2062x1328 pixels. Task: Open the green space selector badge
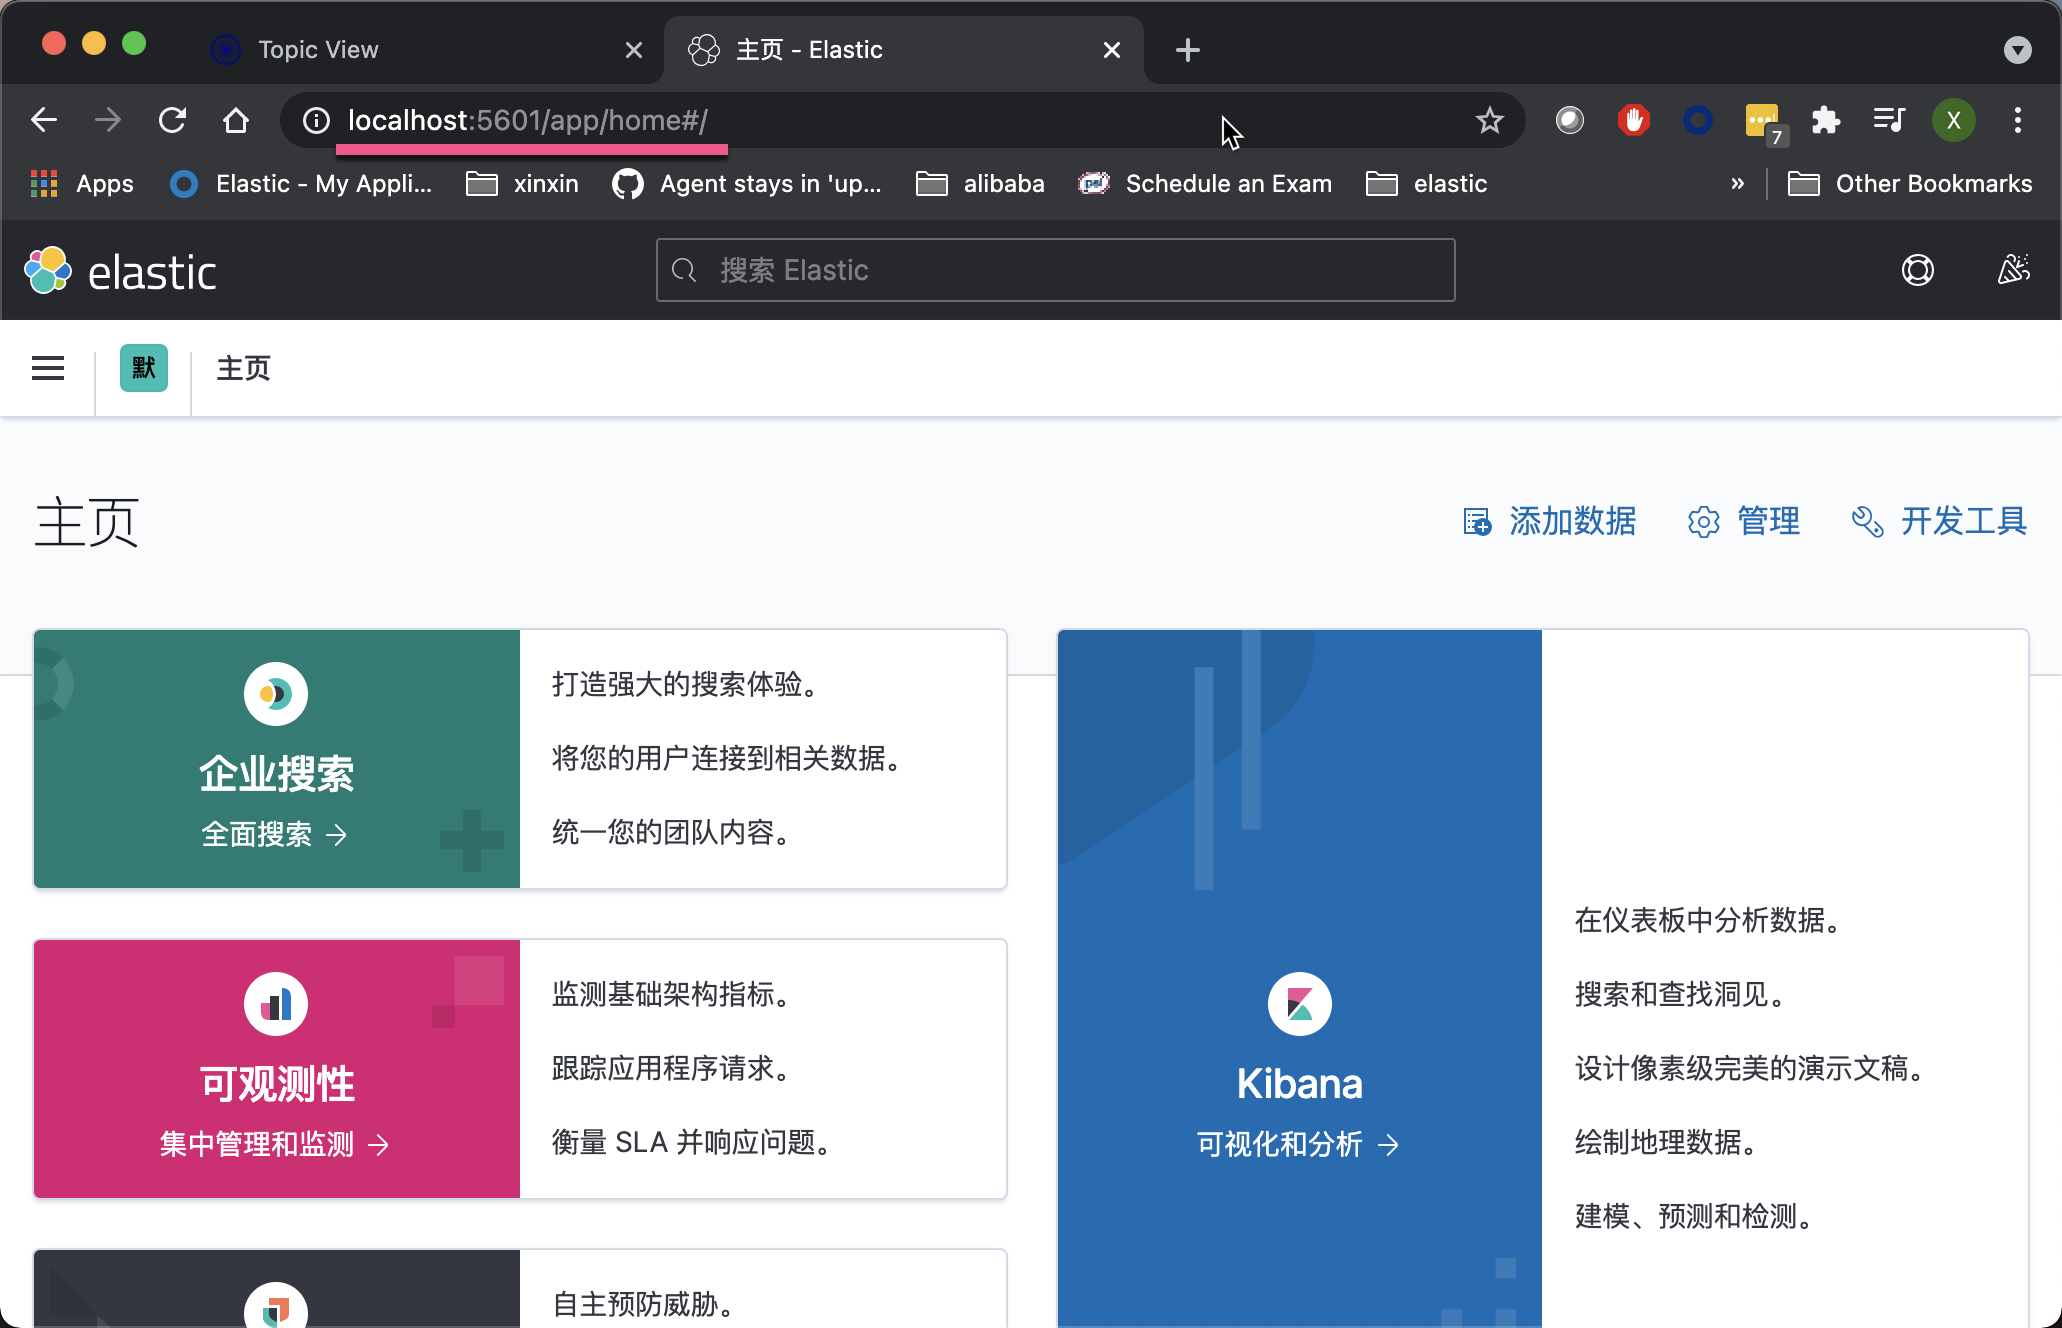144,368
